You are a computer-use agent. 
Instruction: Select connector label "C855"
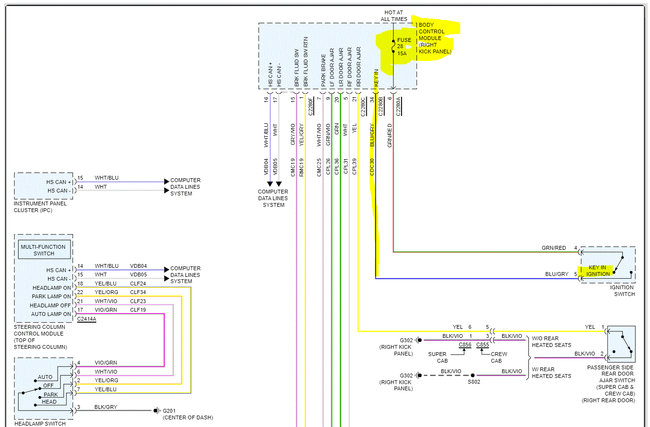[x=482, y=345]
